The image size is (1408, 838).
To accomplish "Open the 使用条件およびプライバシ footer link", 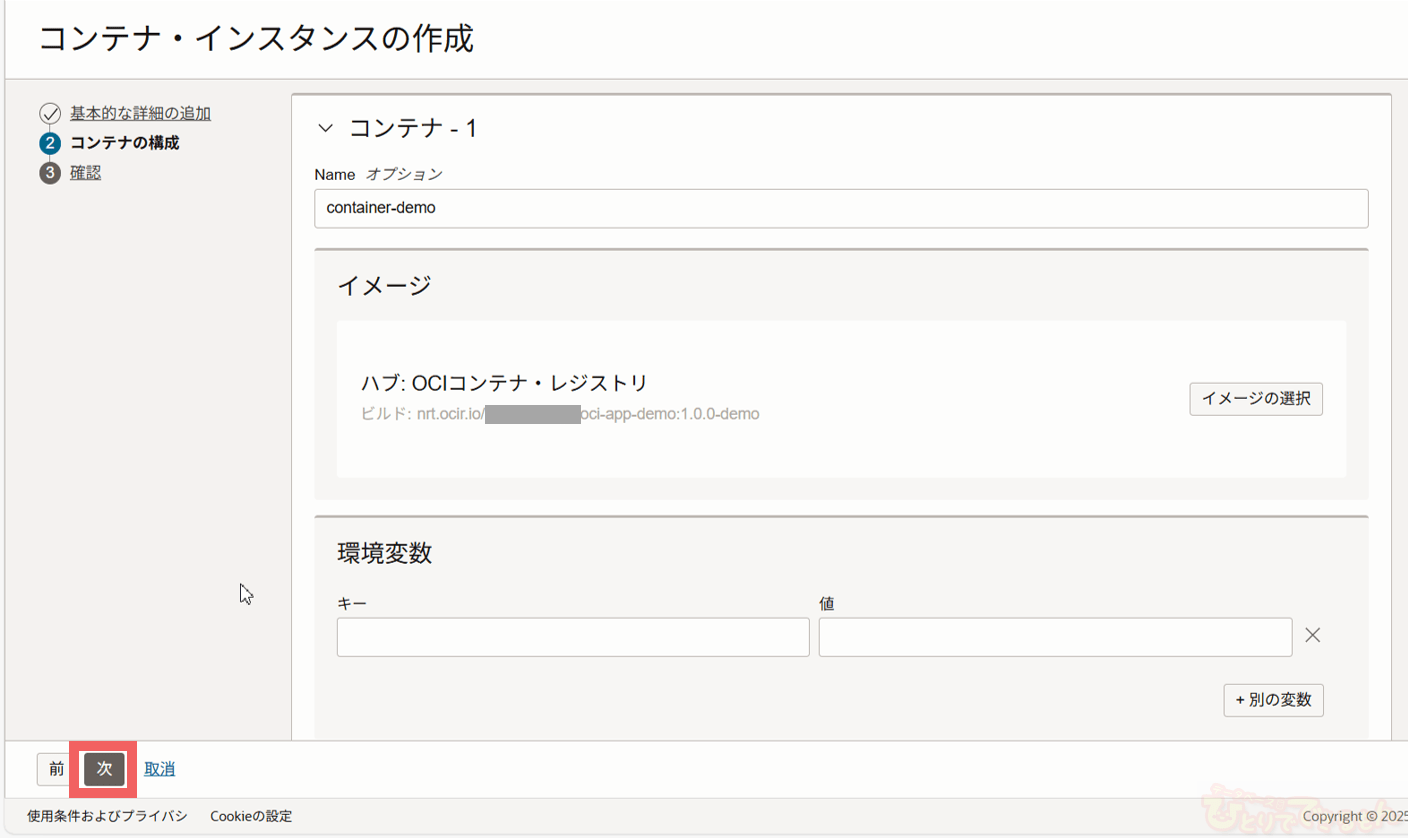I will pyautogui.click(x=107, y=816).
